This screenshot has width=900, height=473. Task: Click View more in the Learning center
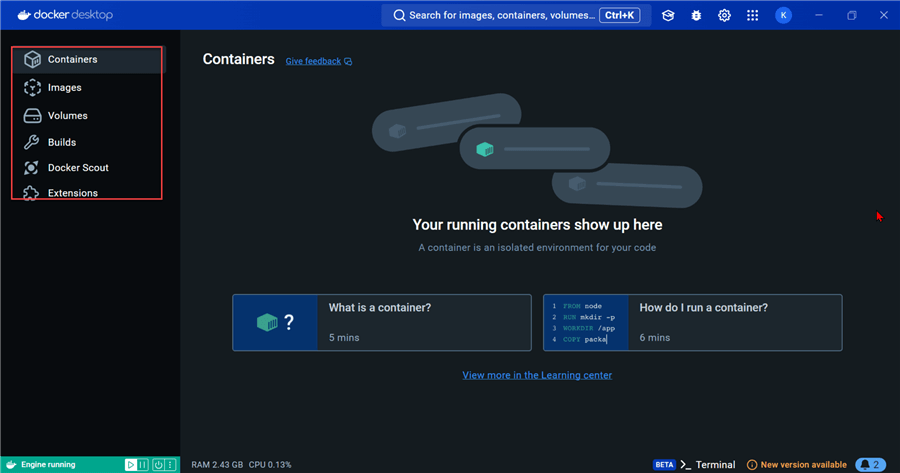(x=537, y=375)
